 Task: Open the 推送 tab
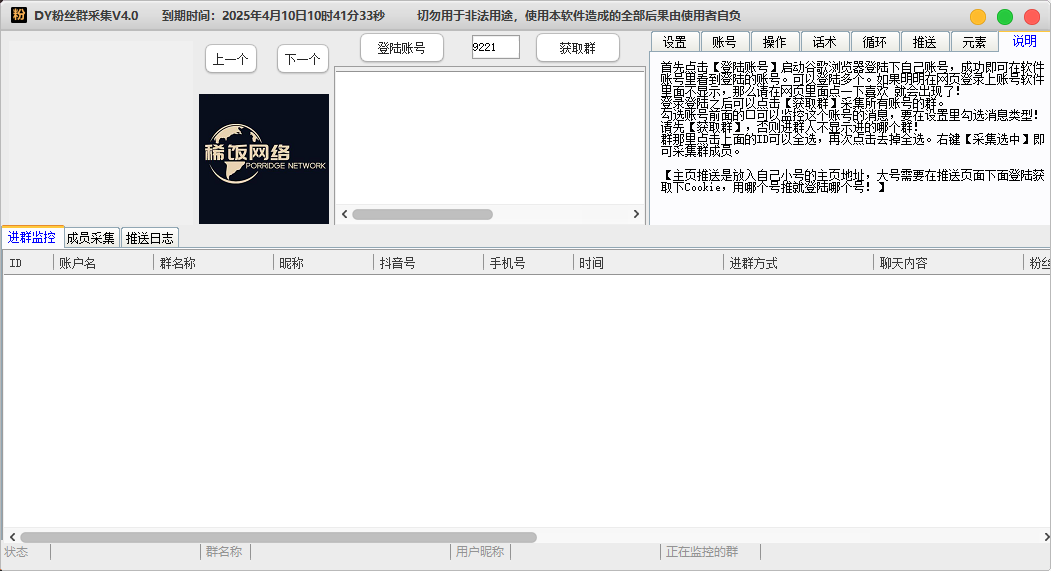click(924, 42)
